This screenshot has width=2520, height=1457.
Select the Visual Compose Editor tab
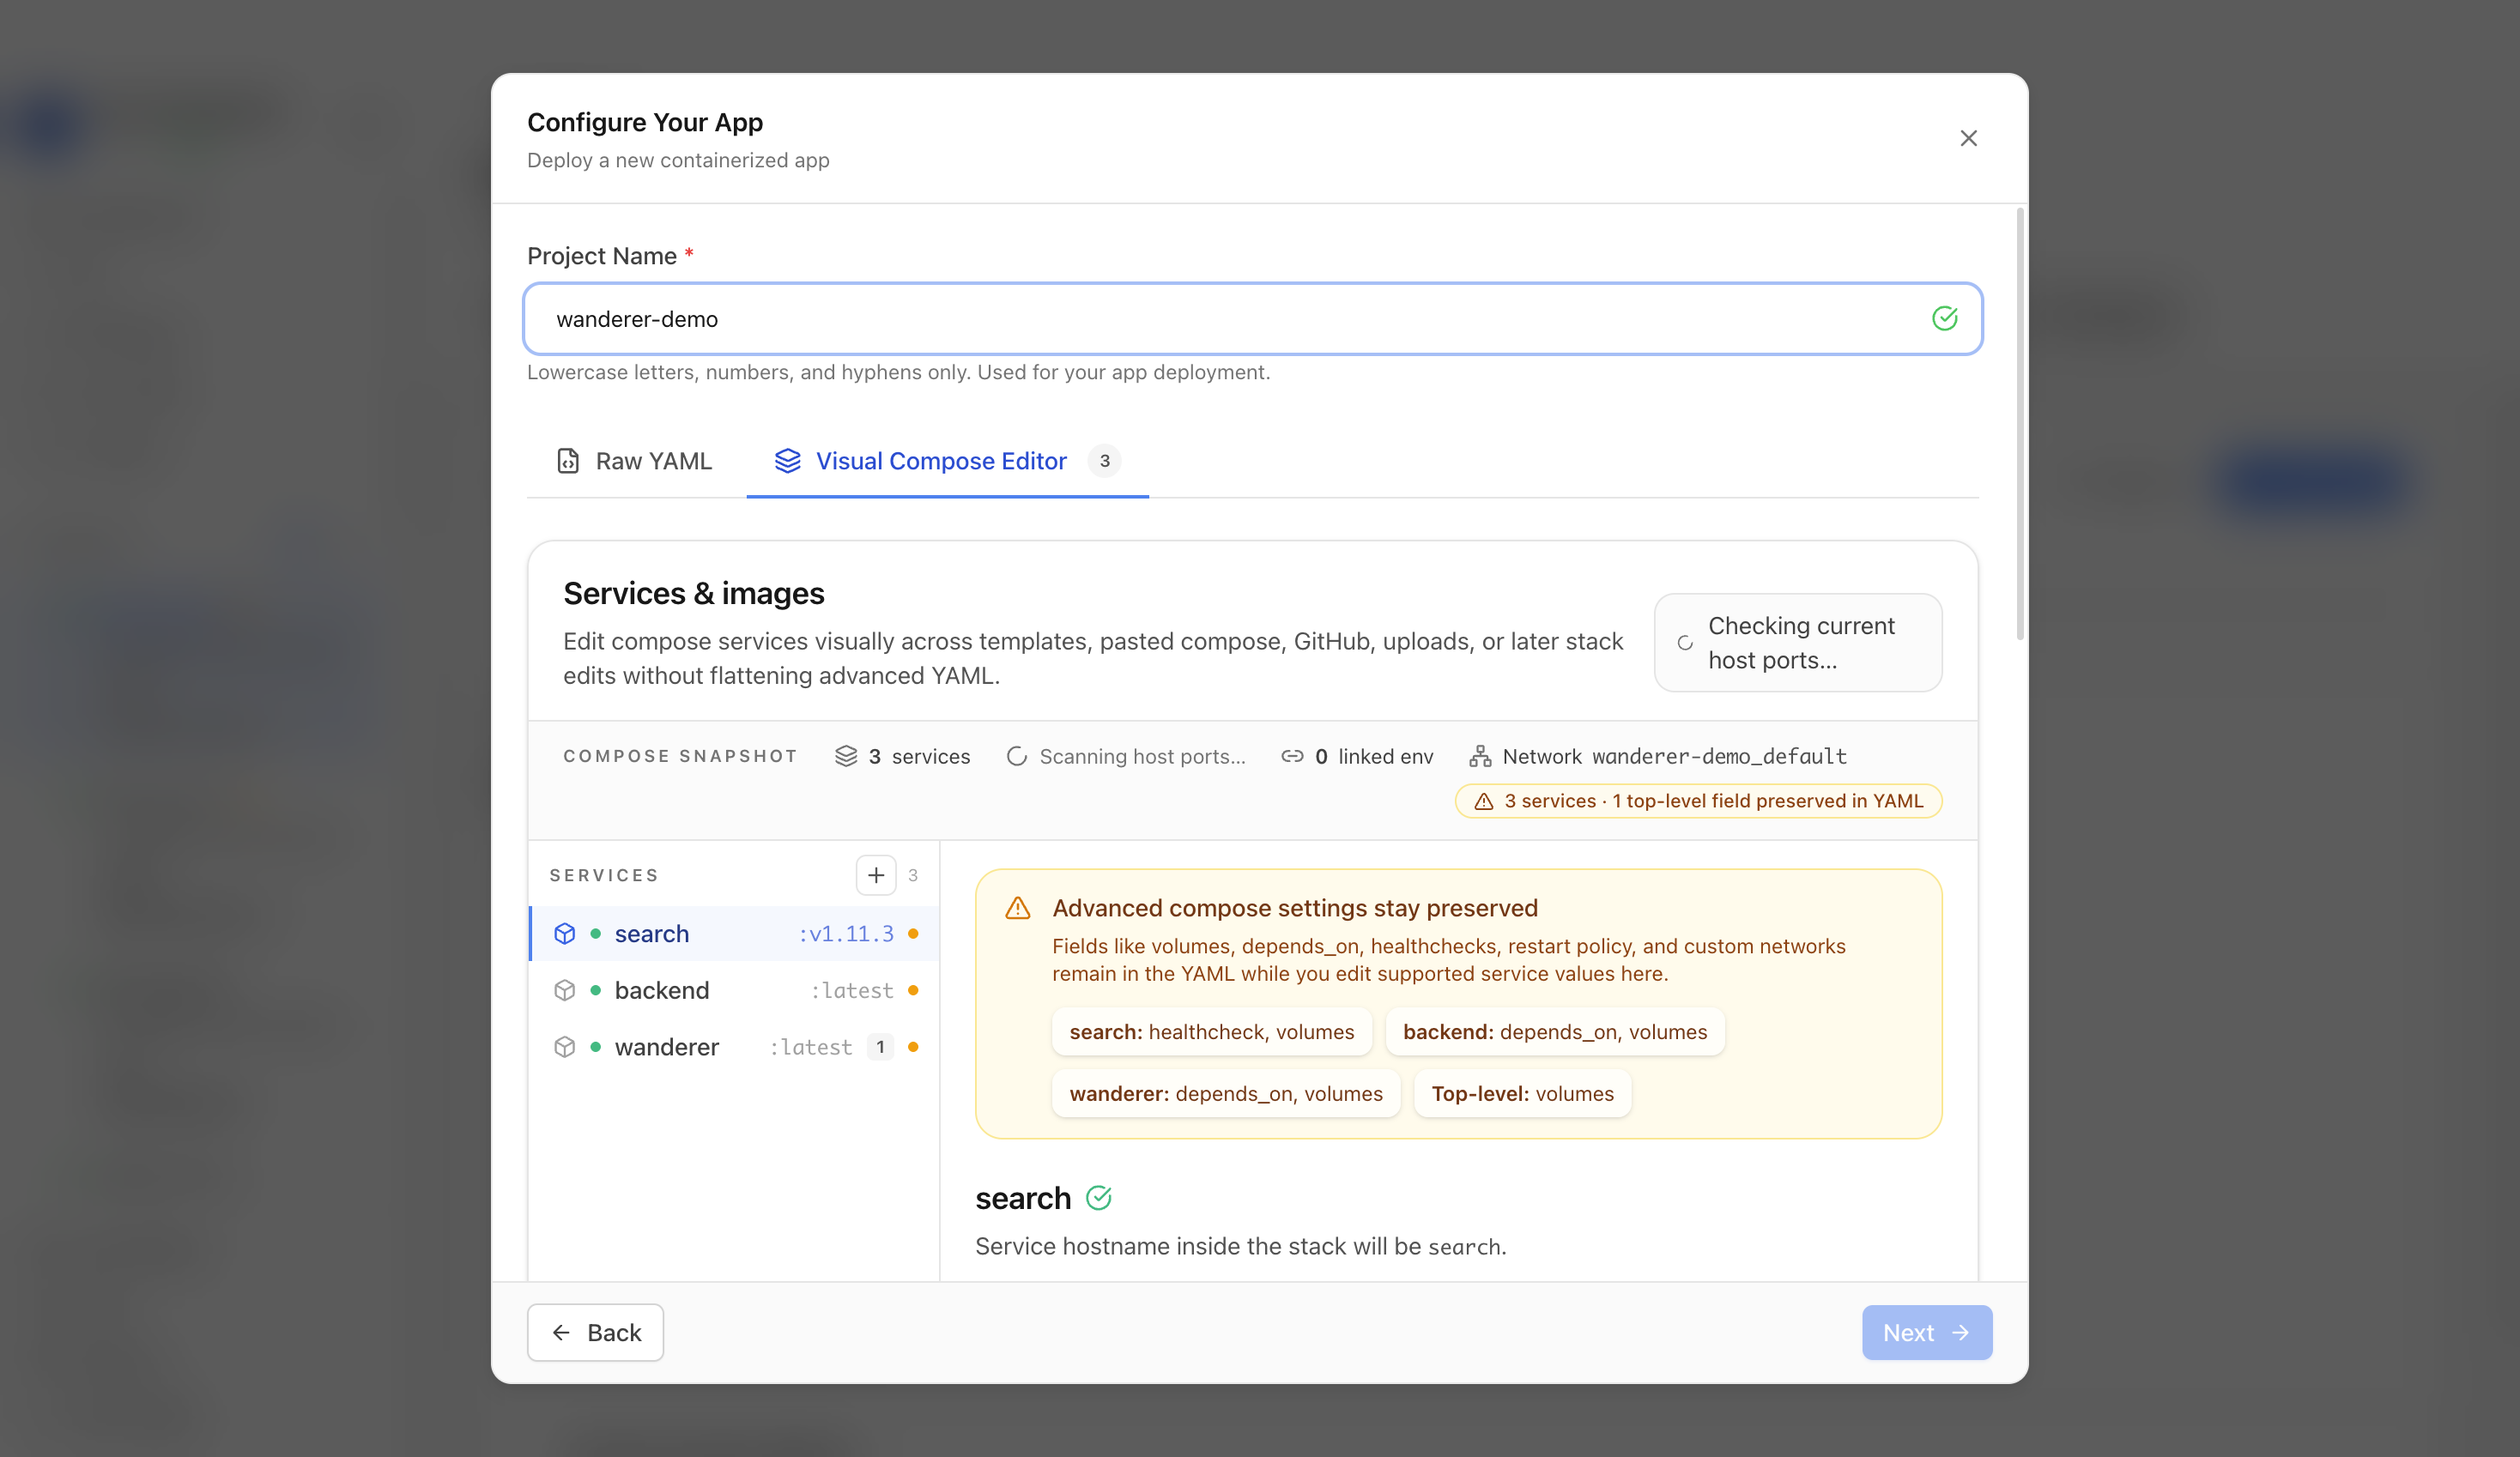point(947,461)
